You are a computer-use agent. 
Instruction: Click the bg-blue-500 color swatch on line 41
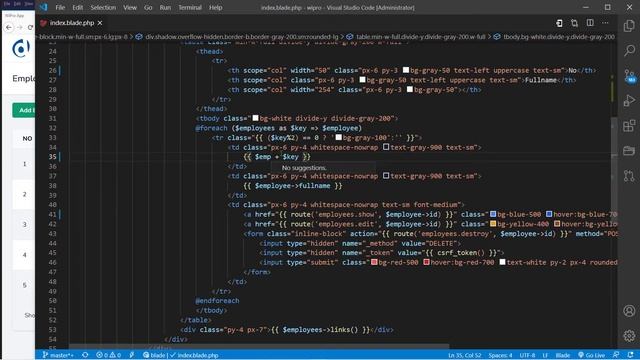pos(493,214)
